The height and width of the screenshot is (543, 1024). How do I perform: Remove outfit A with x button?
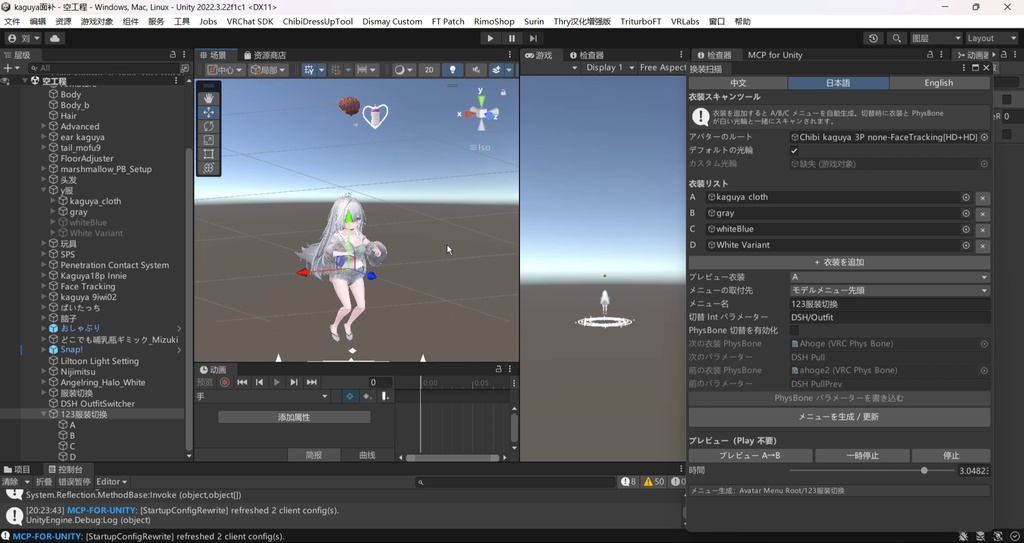[x=983, y=198]
